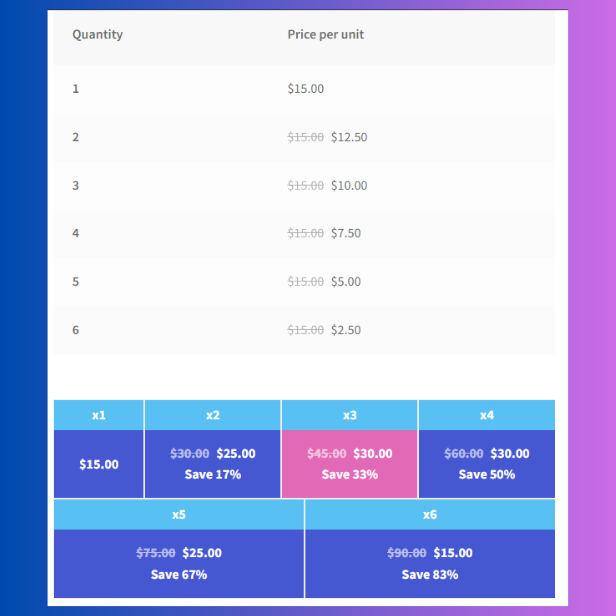Select the x3 tile header

tap(350, 415)
